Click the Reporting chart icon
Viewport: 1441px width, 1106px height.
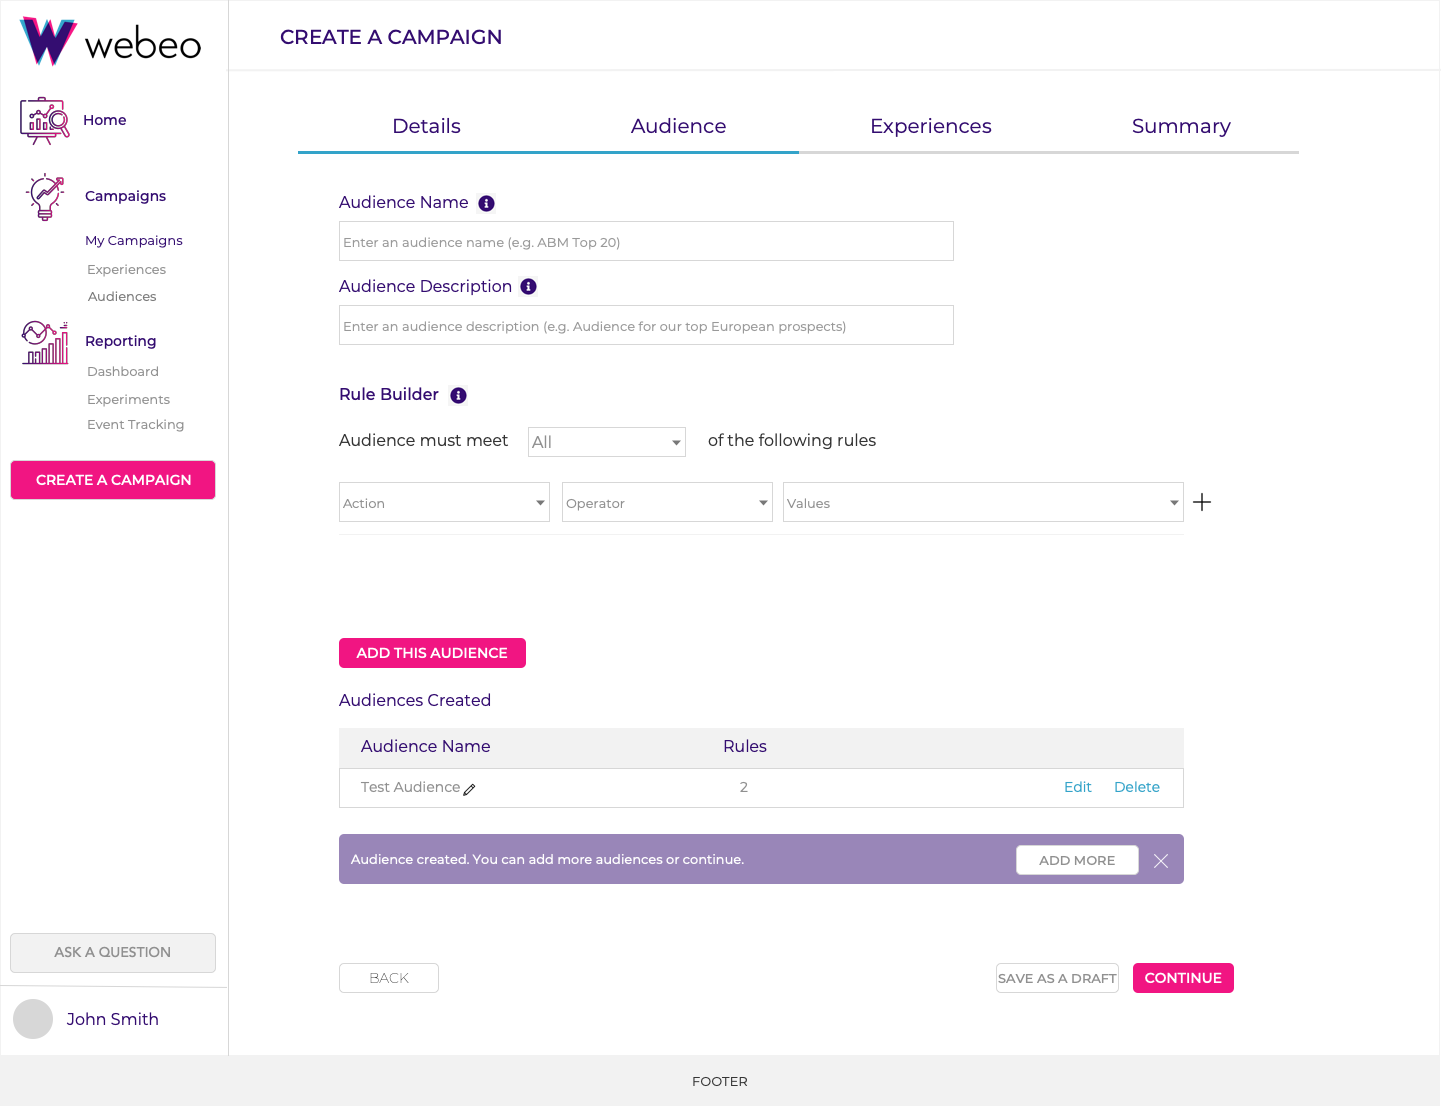coord(45,343)
